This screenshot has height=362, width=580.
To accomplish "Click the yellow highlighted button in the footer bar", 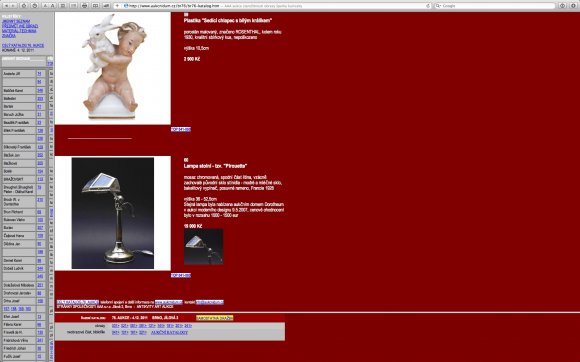I will point(215,318).
